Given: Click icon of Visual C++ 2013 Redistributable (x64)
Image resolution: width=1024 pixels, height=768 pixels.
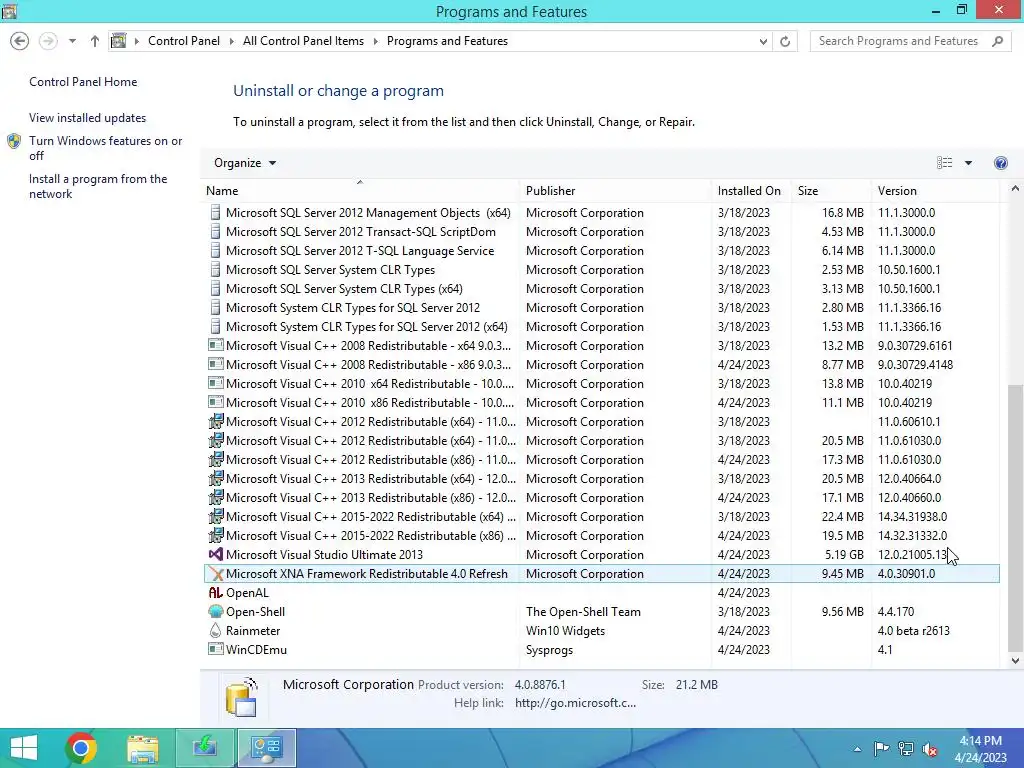Looking at the screenshot, I should (x=216, y=478).
